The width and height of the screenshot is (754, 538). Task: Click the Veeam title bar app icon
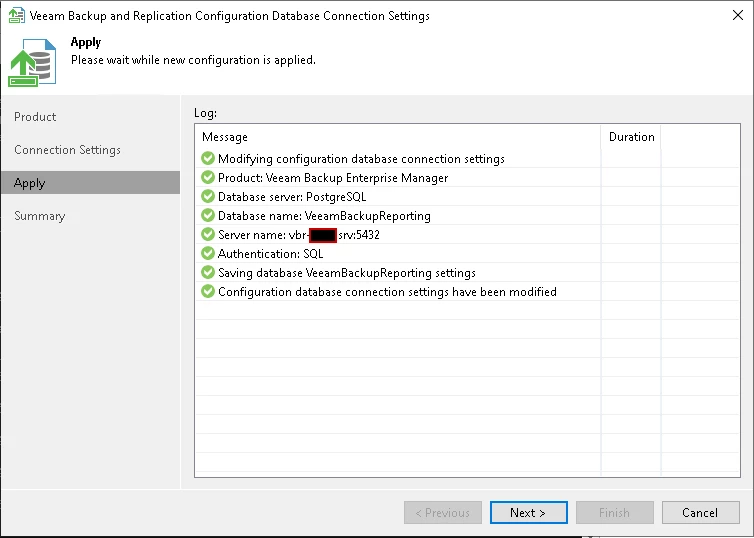tap(15, 16)
